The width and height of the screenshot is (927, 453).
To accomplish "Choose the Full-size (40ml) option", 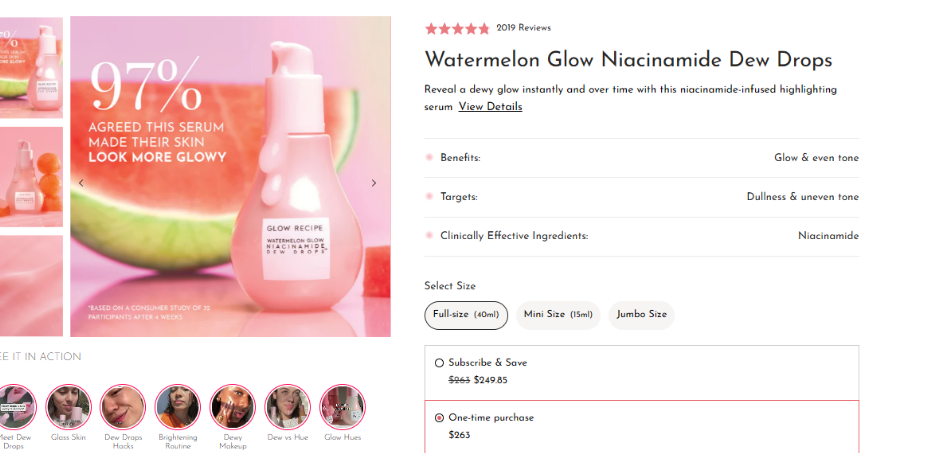I will (466, 315).
